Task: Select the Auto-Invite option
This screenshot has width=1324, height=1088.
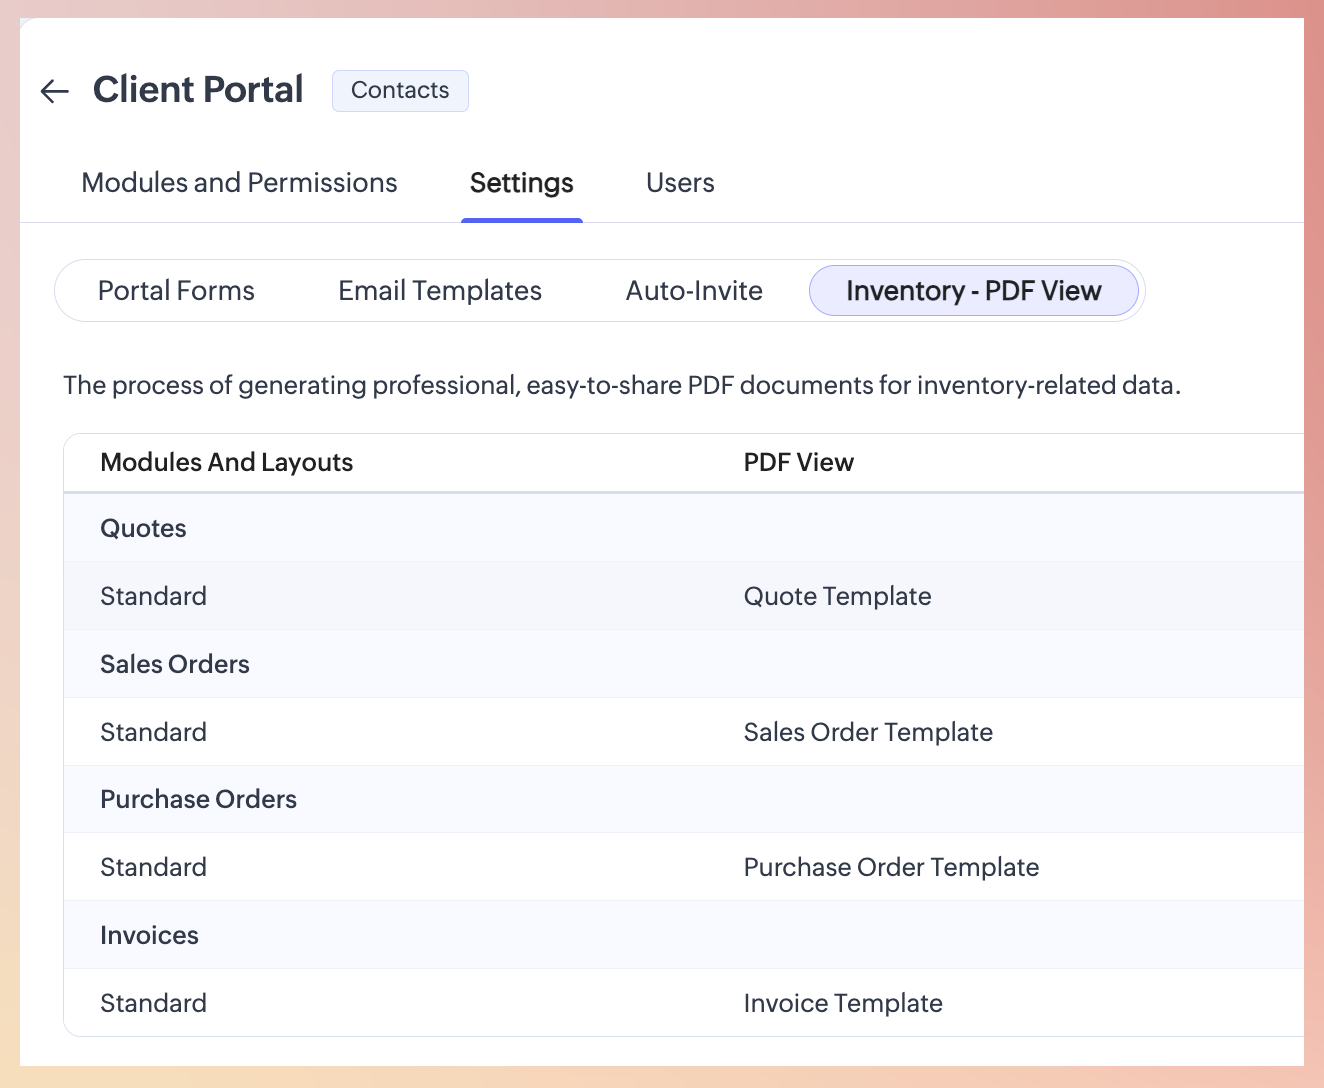Action: click(x=694, y=291)
